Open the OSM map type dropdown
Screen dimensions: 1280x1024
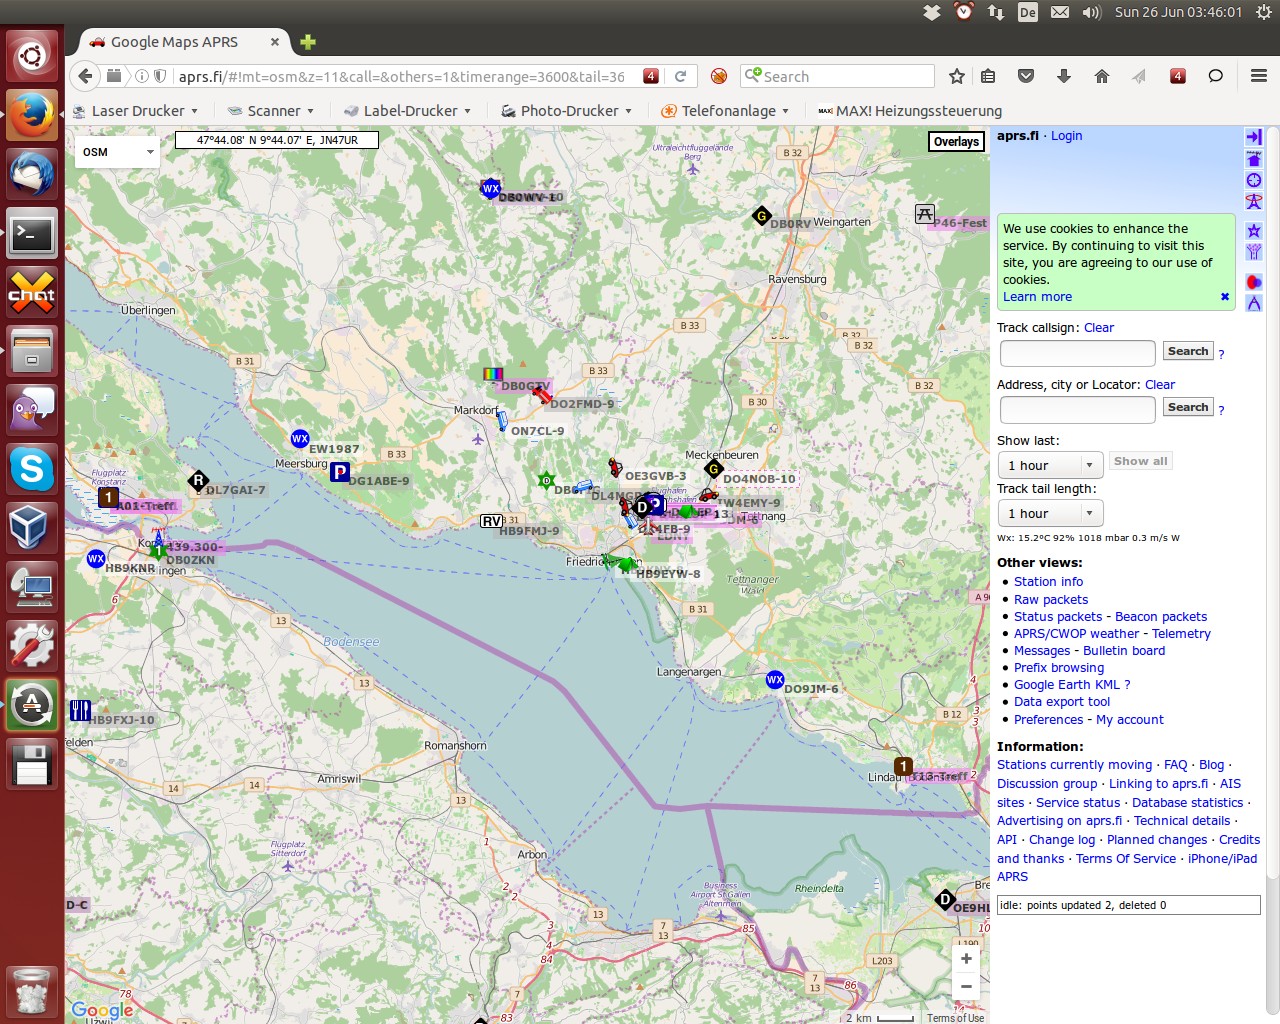[118, 152]
